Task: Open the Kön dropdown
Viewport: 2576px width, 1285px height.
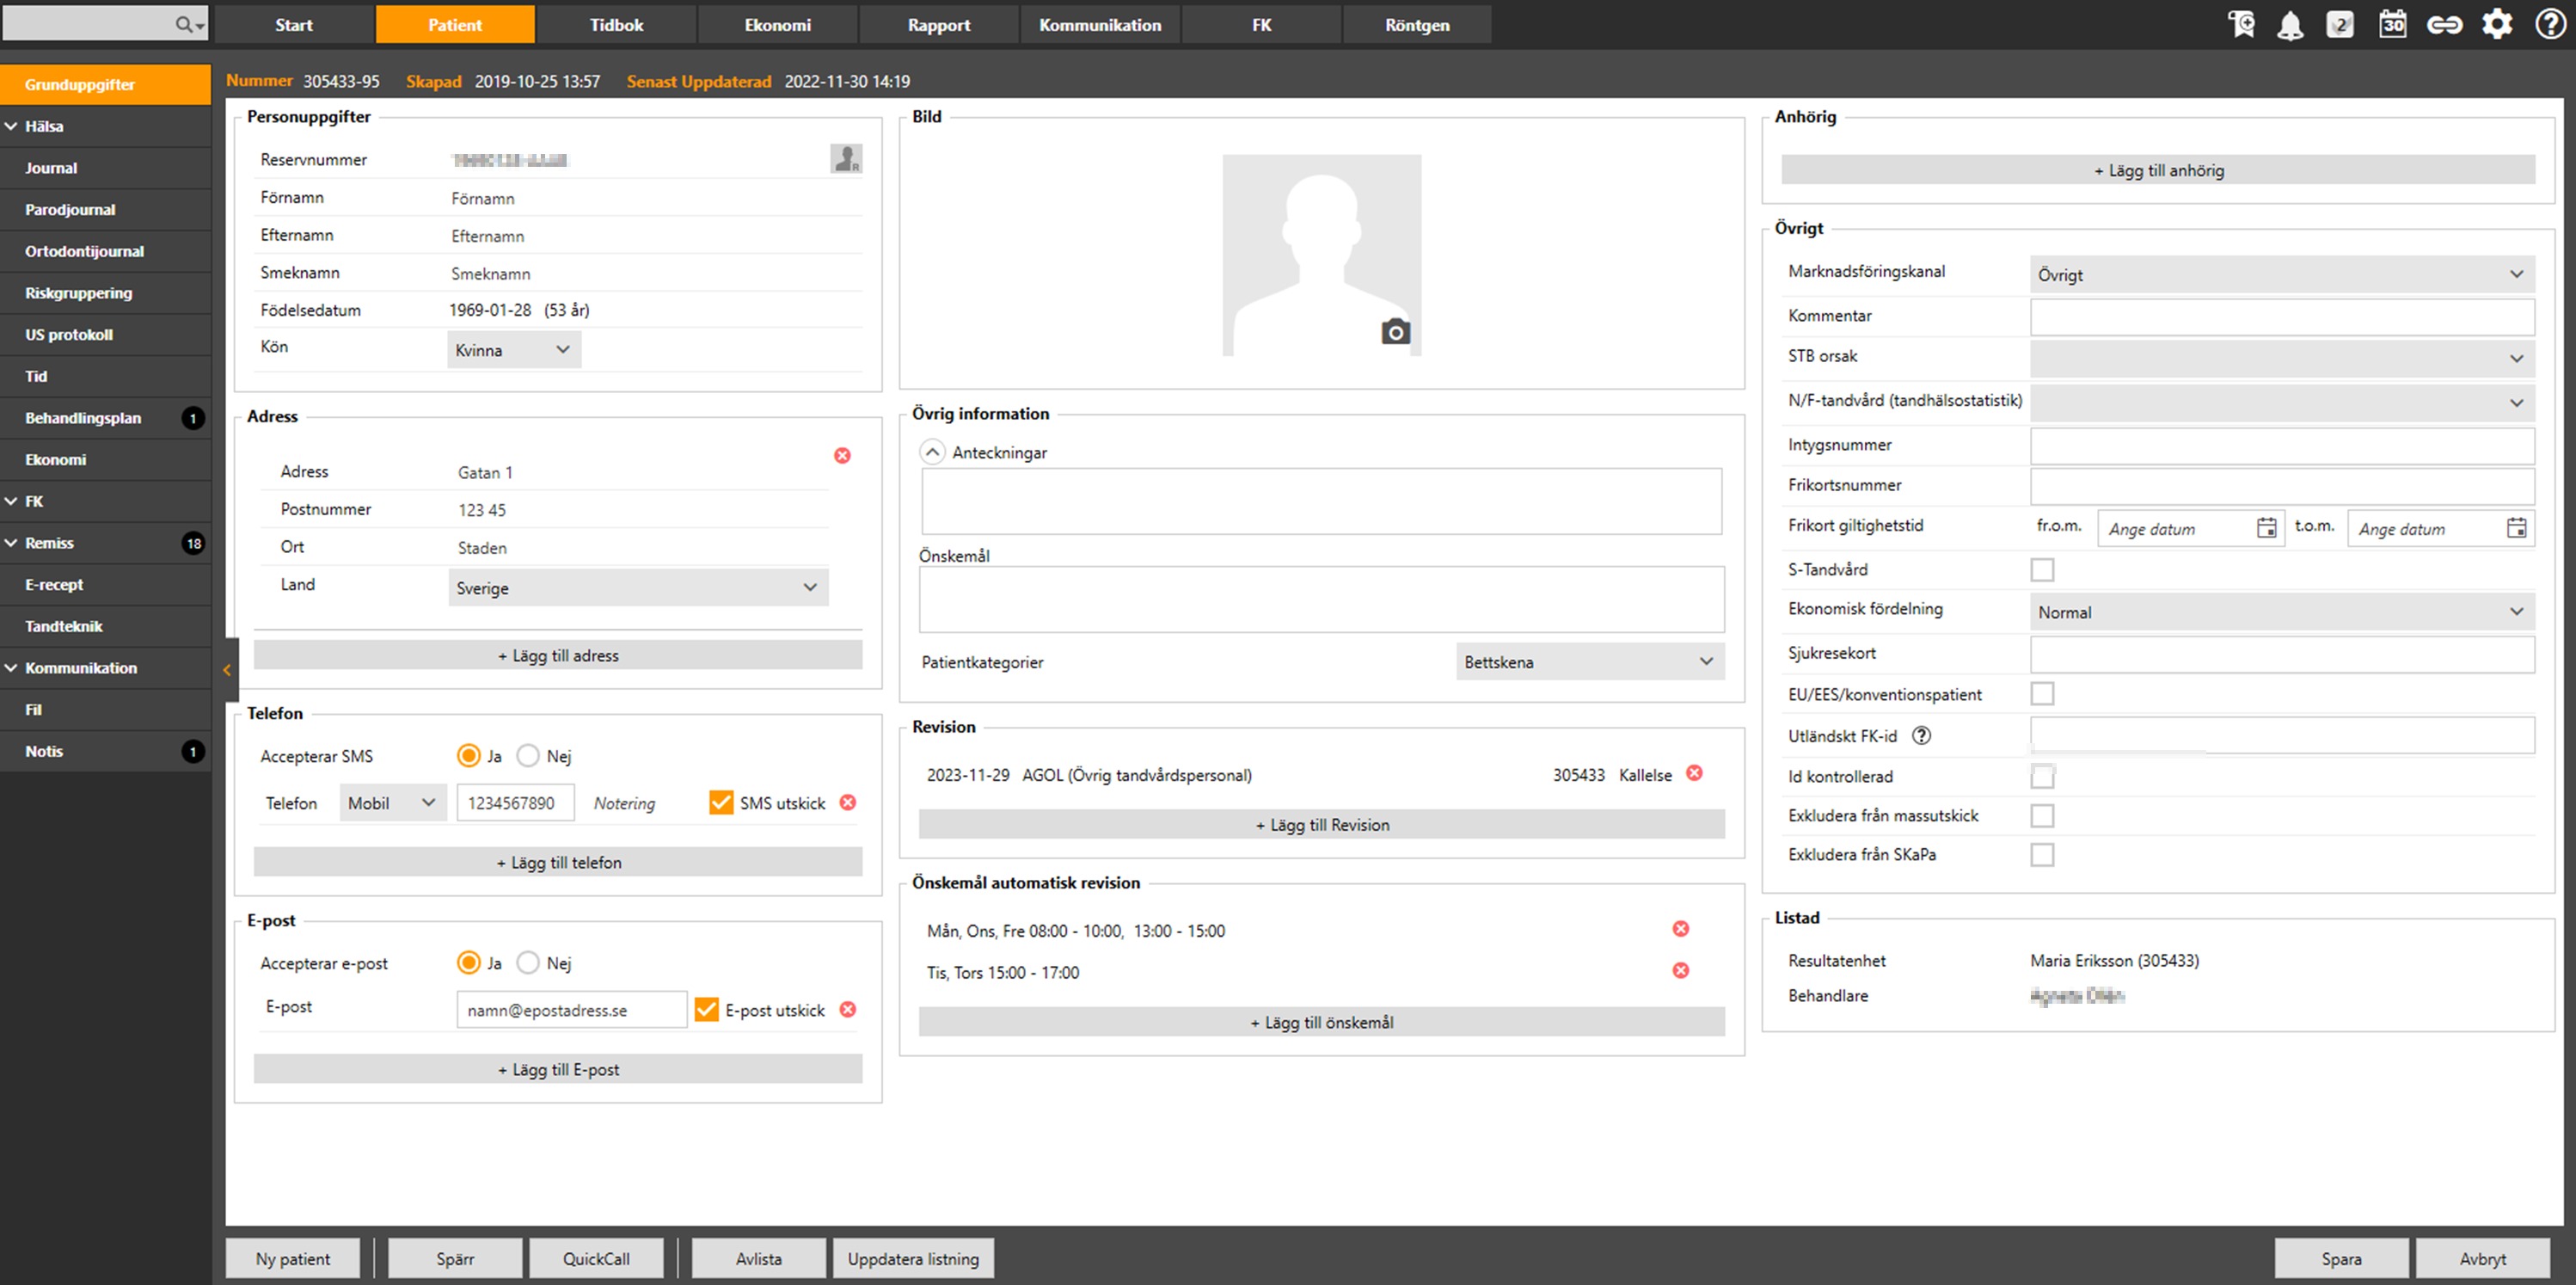Action: (513, 350)
